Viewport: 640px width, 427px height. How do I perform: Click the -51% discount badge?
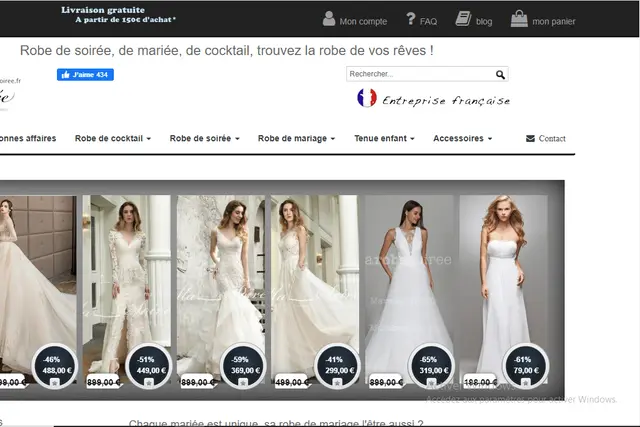149,366
